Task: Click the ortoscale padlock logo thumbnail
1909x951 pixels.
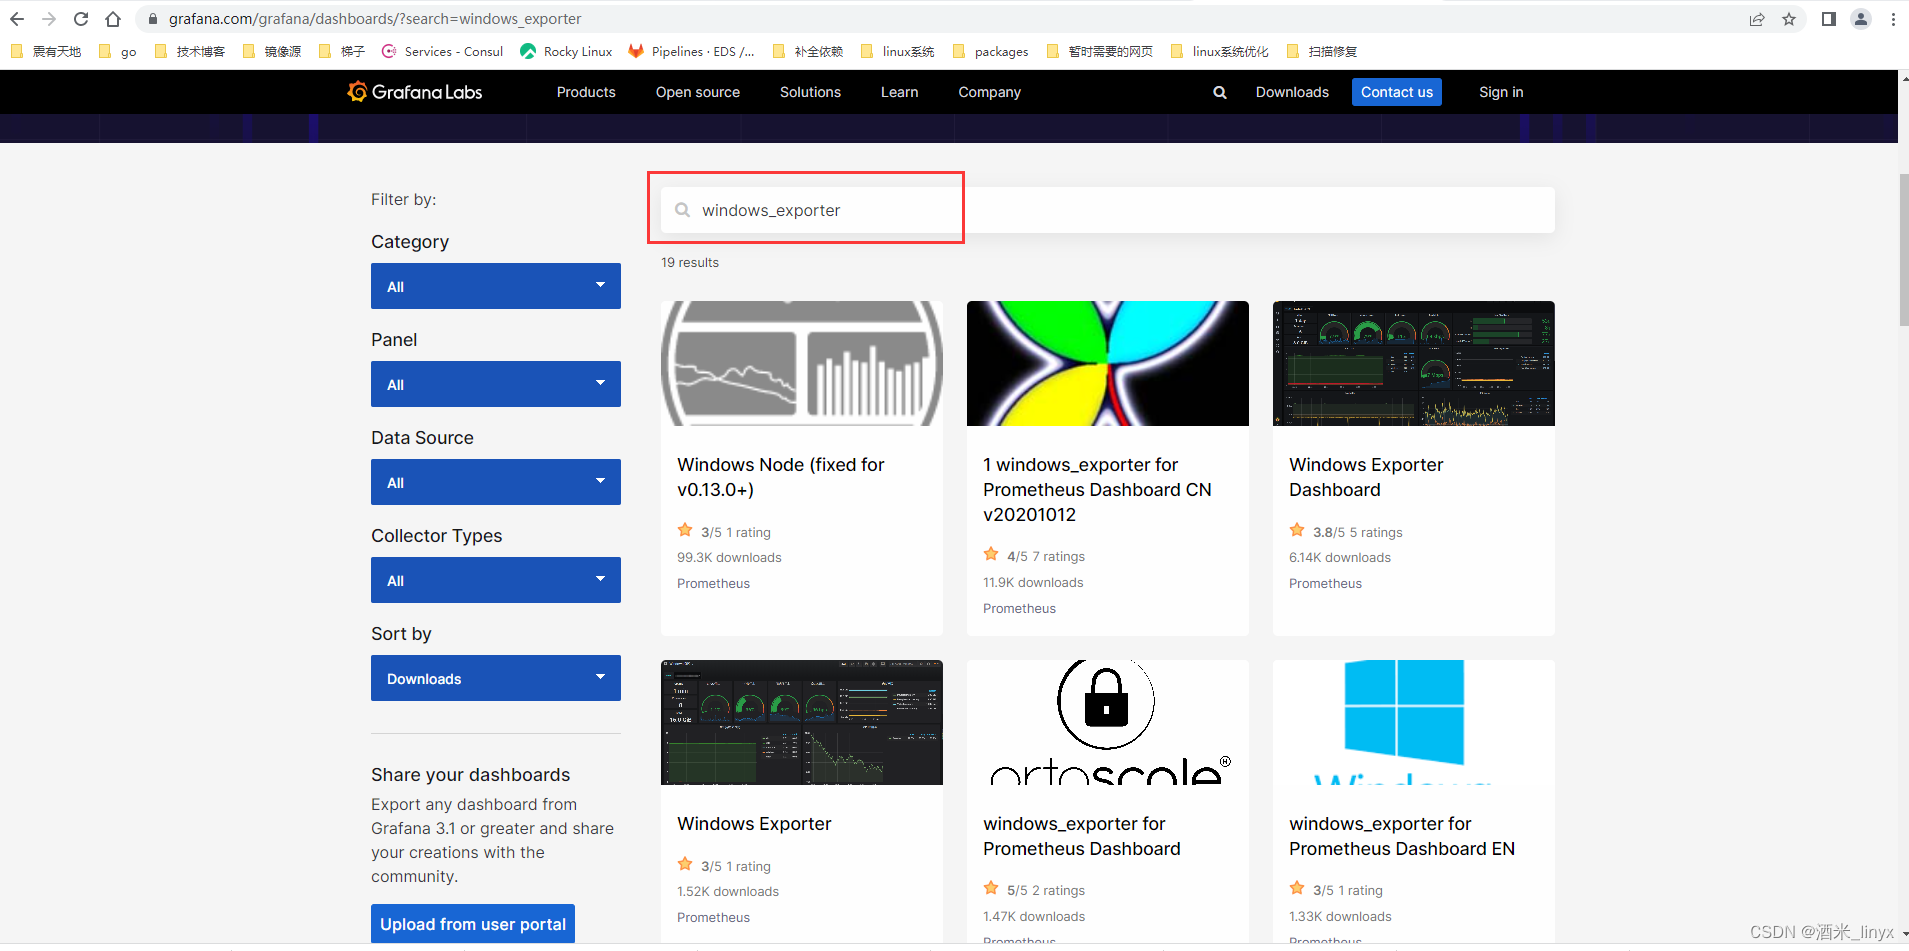Action: (1108, 722)
